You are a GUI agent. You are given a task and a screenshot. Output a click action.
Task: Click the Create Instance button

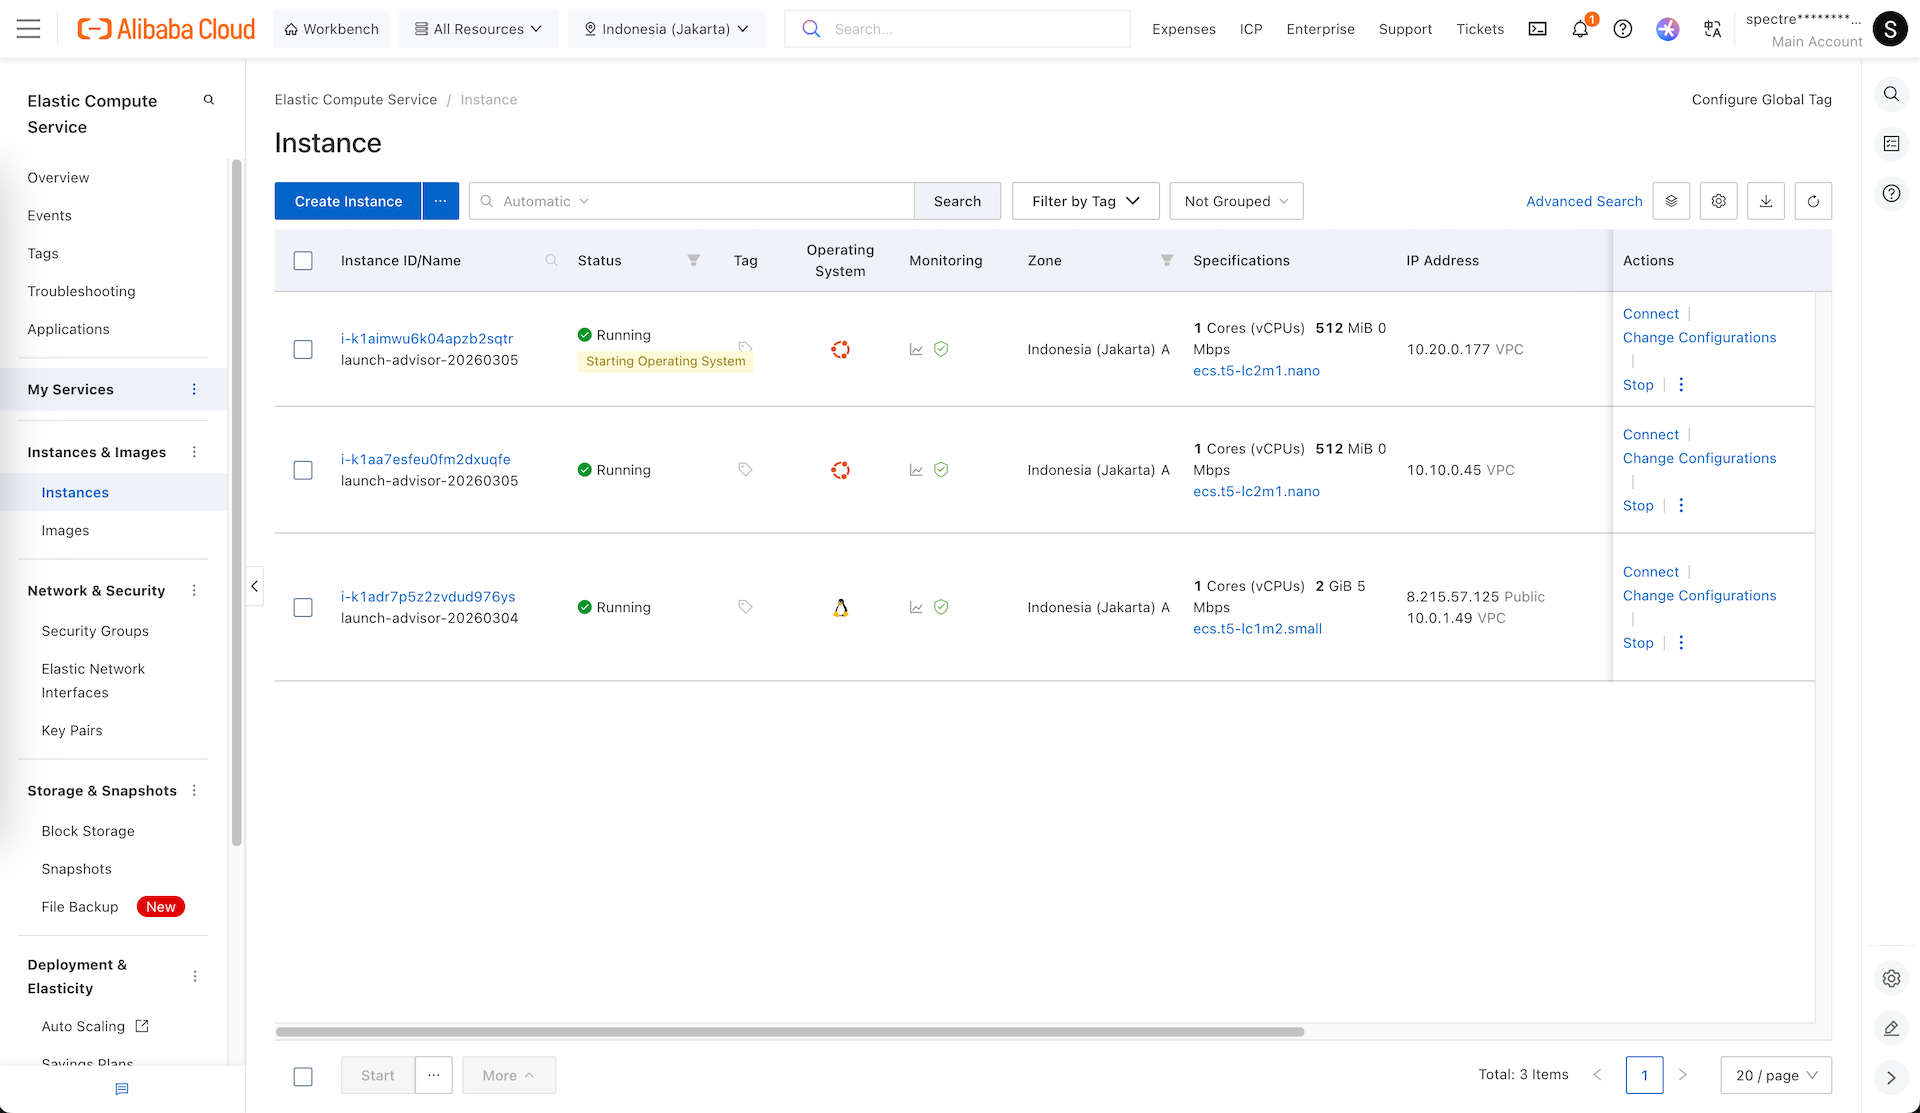click(x=348, y=201)
